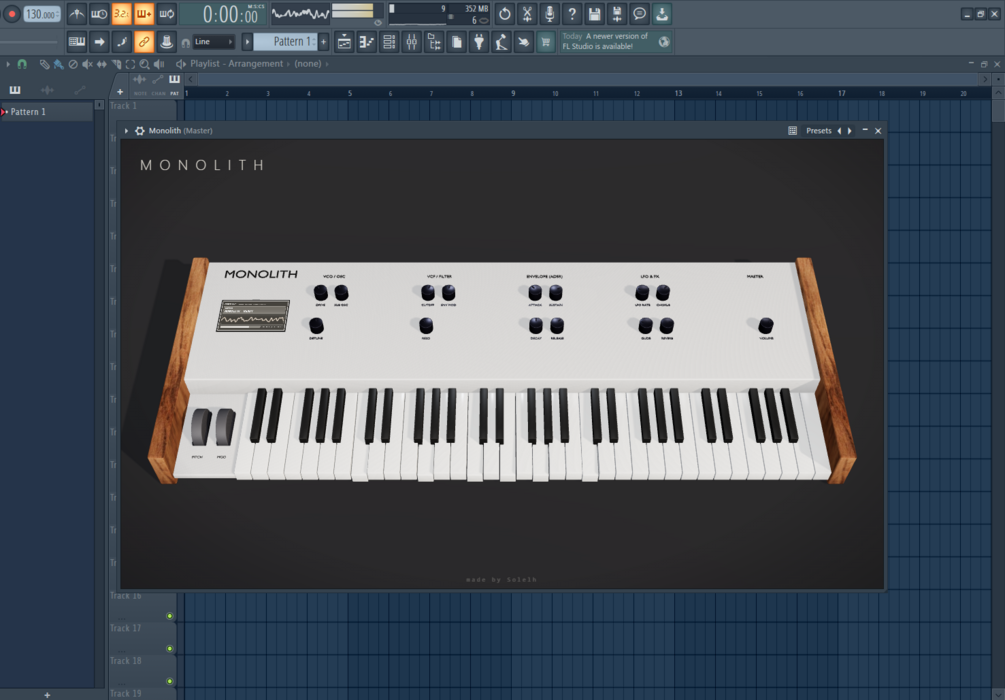Open the plugin picker plug icon

[479, 42]
